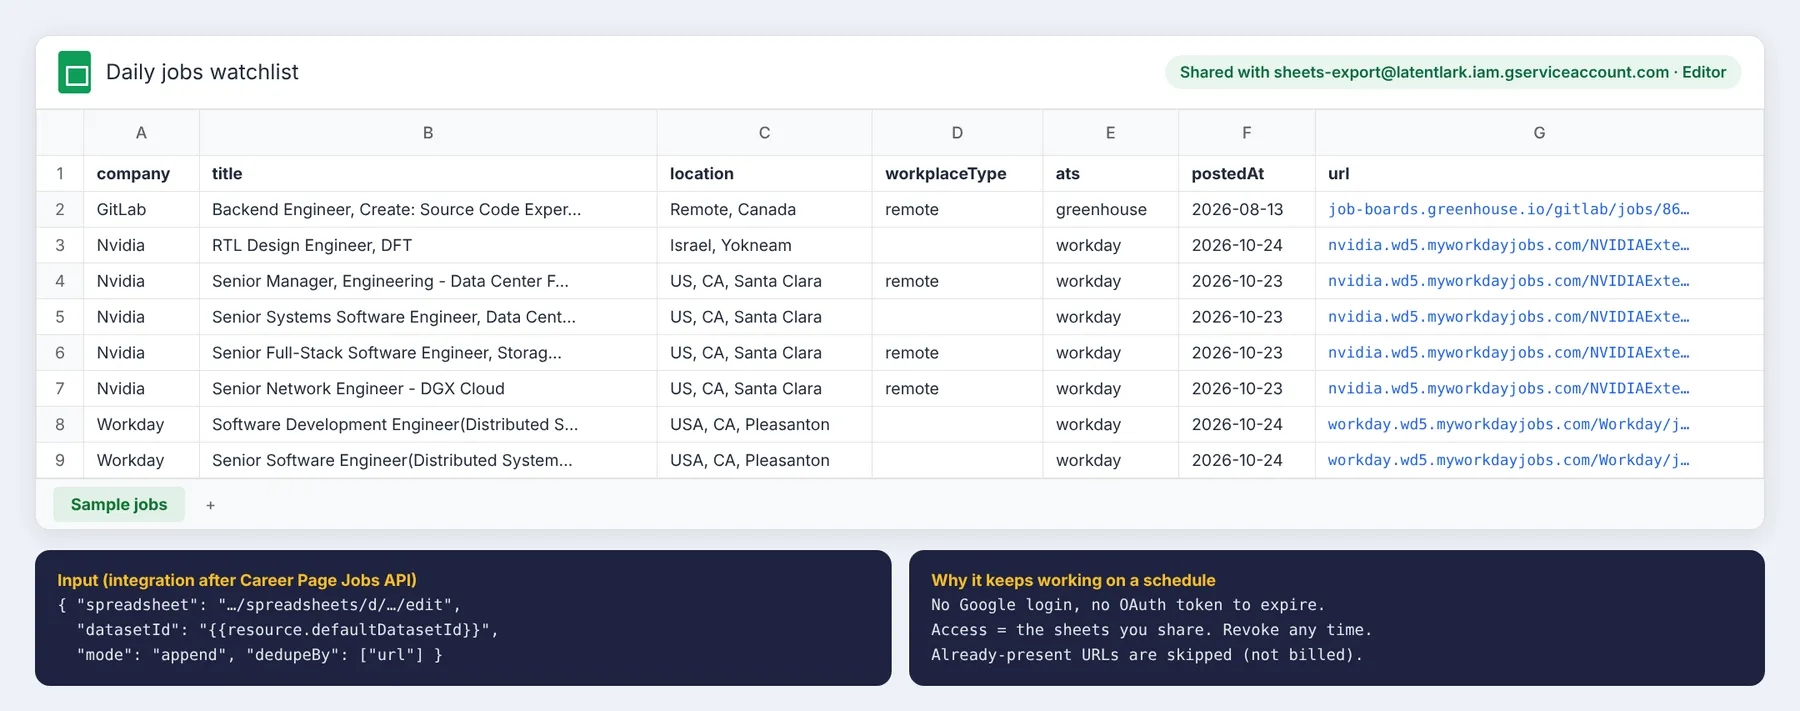The height and width of the screenshot is (711, 1800).
Task: Click the 'location' header cell
Action: pyautogui.click(x=764, y=174)
